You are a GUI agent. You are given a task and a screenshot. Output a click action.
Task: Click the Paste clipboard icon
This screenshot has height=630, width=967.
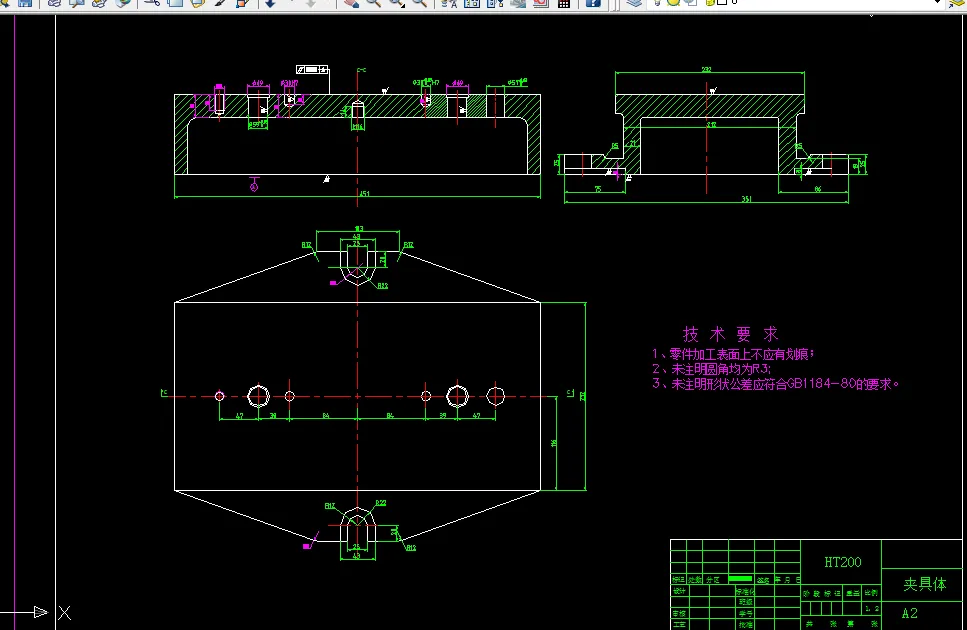click(x=197, y=2)
